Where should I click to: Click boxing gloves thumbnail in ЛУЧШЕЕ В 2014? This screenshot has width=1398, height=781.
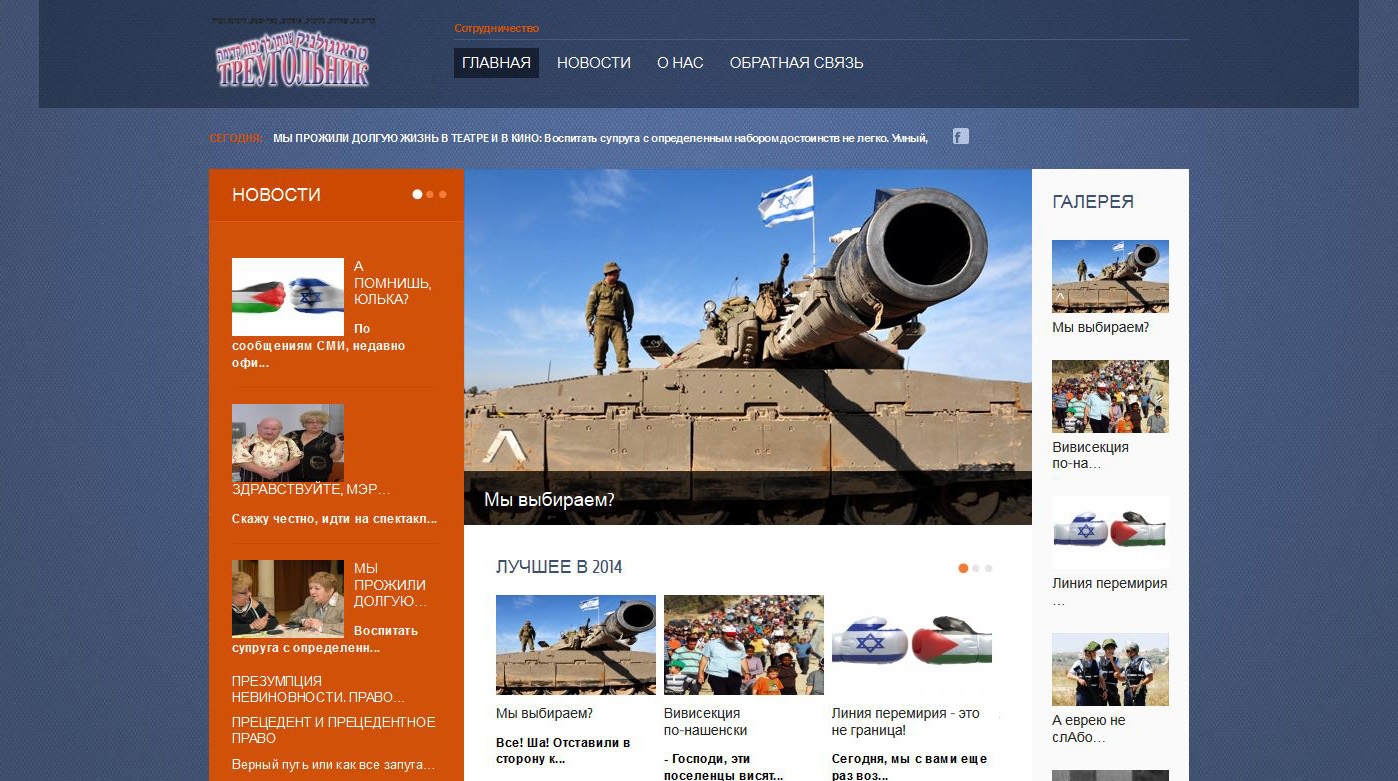point(911,644)
